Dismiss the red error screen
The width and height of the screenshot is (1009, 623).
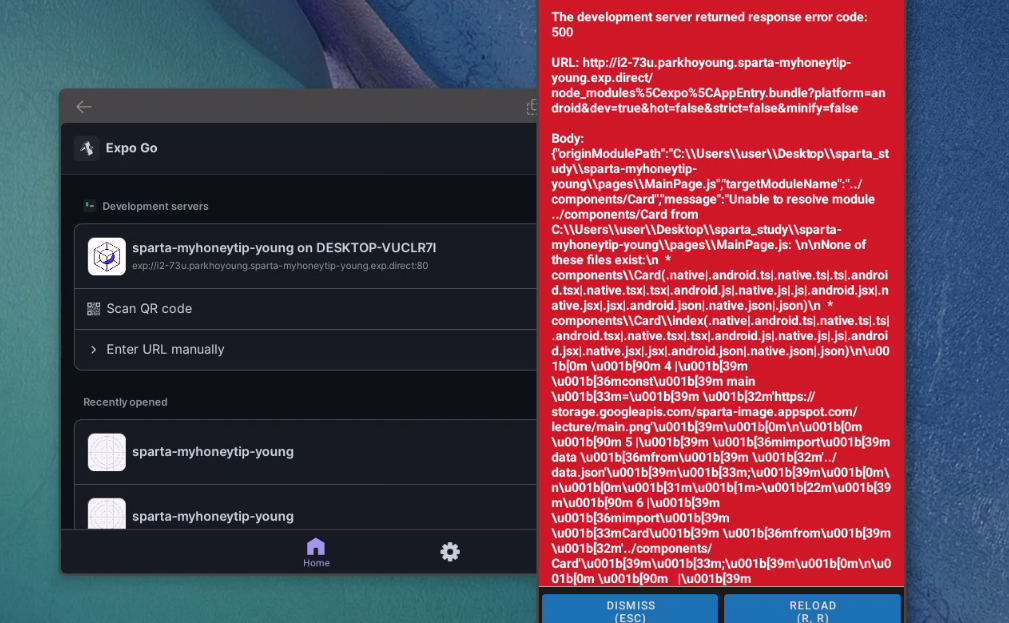click(x=630, y=609)
